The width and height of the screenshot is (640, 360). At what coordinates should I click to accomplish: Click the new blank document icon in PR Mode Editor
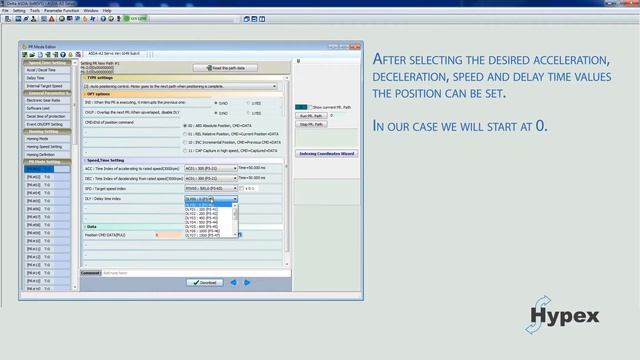[40, 54]
